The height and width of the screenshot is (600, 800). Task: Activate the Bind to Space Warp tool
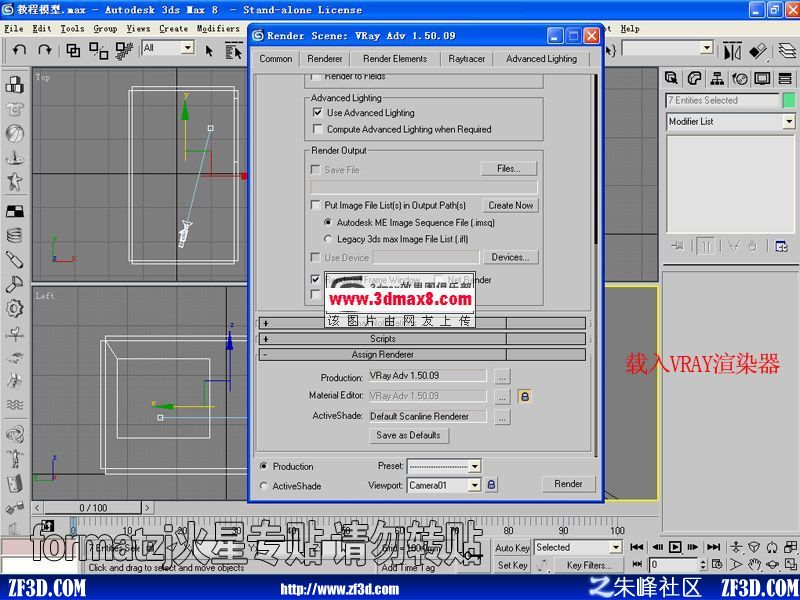tap(124, 50)
